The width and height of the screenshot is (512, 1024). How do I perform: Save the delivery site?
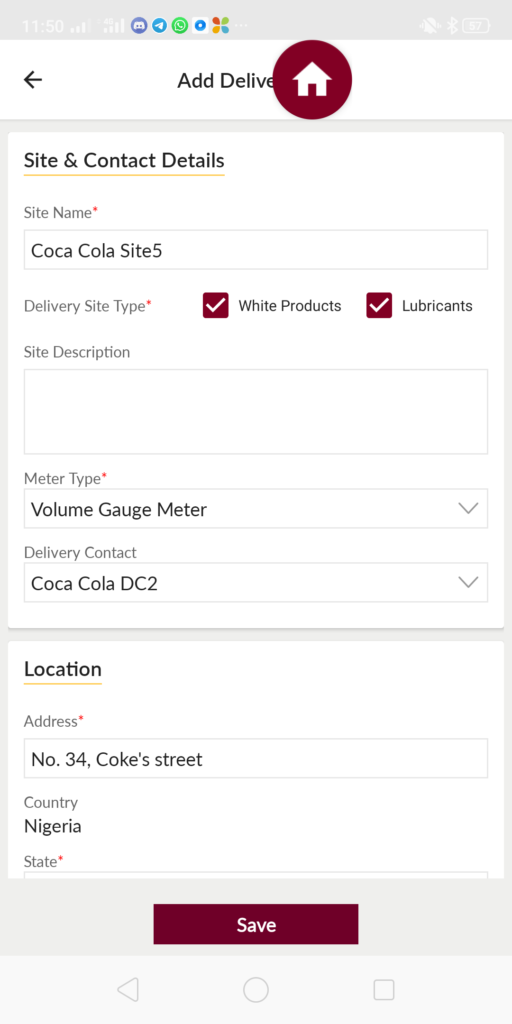coord(256,924)
